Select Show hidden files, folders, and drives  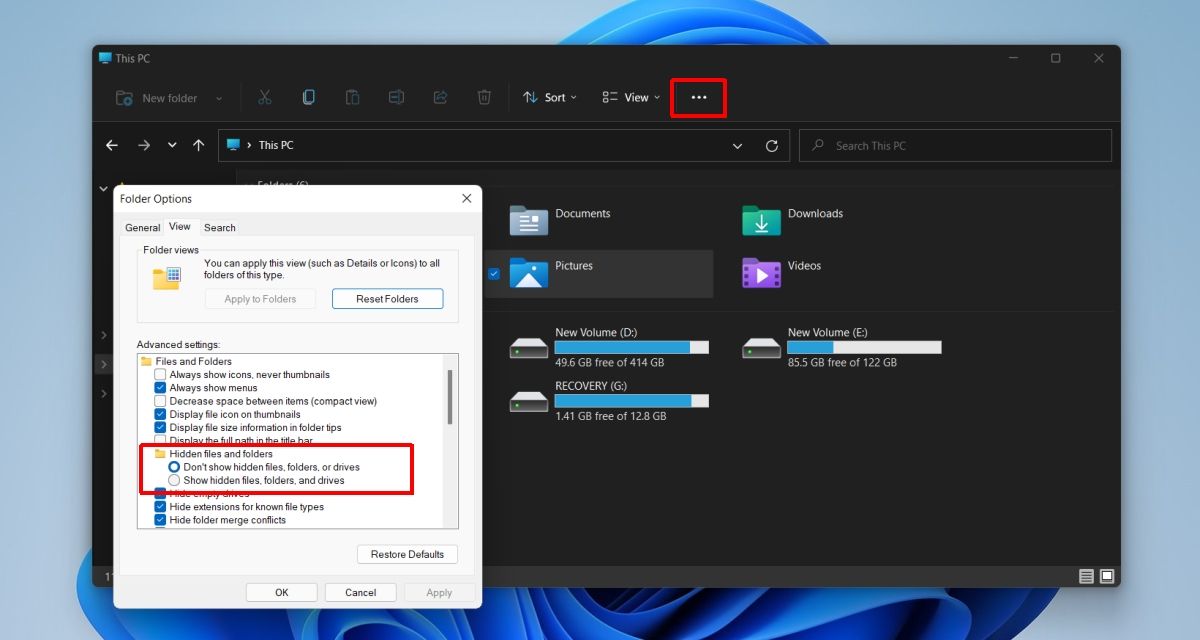[x=175, y=480]
